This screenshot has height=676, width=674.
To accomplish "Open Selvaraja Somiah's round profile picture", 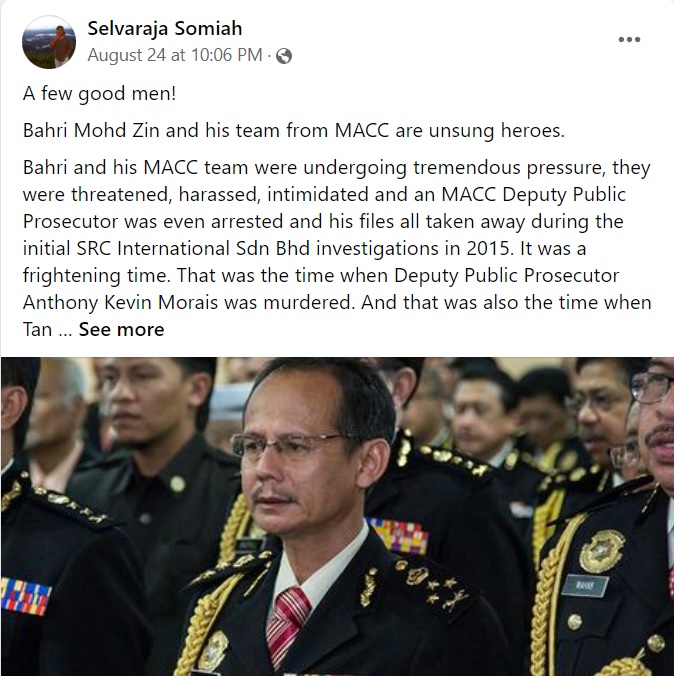I will tap(49, 42).
